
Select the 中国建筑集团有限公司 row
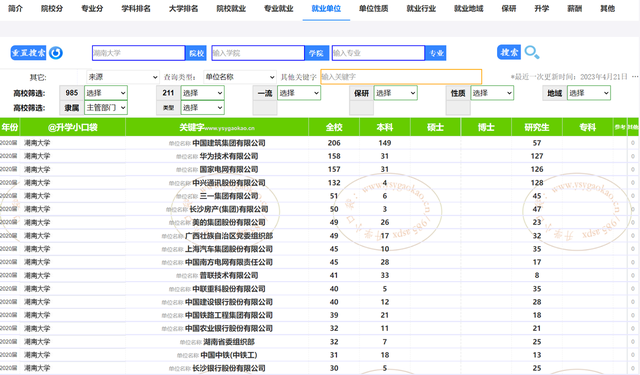click(320, 143)
